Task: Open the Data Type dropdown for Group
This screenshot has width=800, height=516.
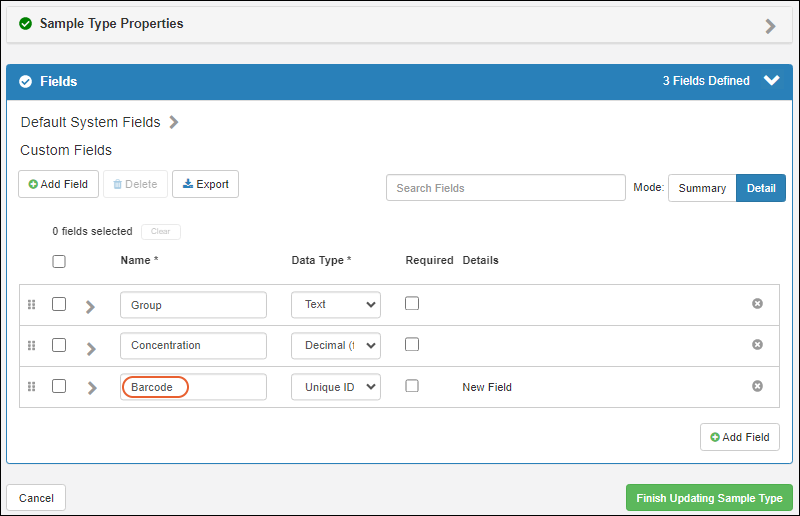Action: pos(335,305)
